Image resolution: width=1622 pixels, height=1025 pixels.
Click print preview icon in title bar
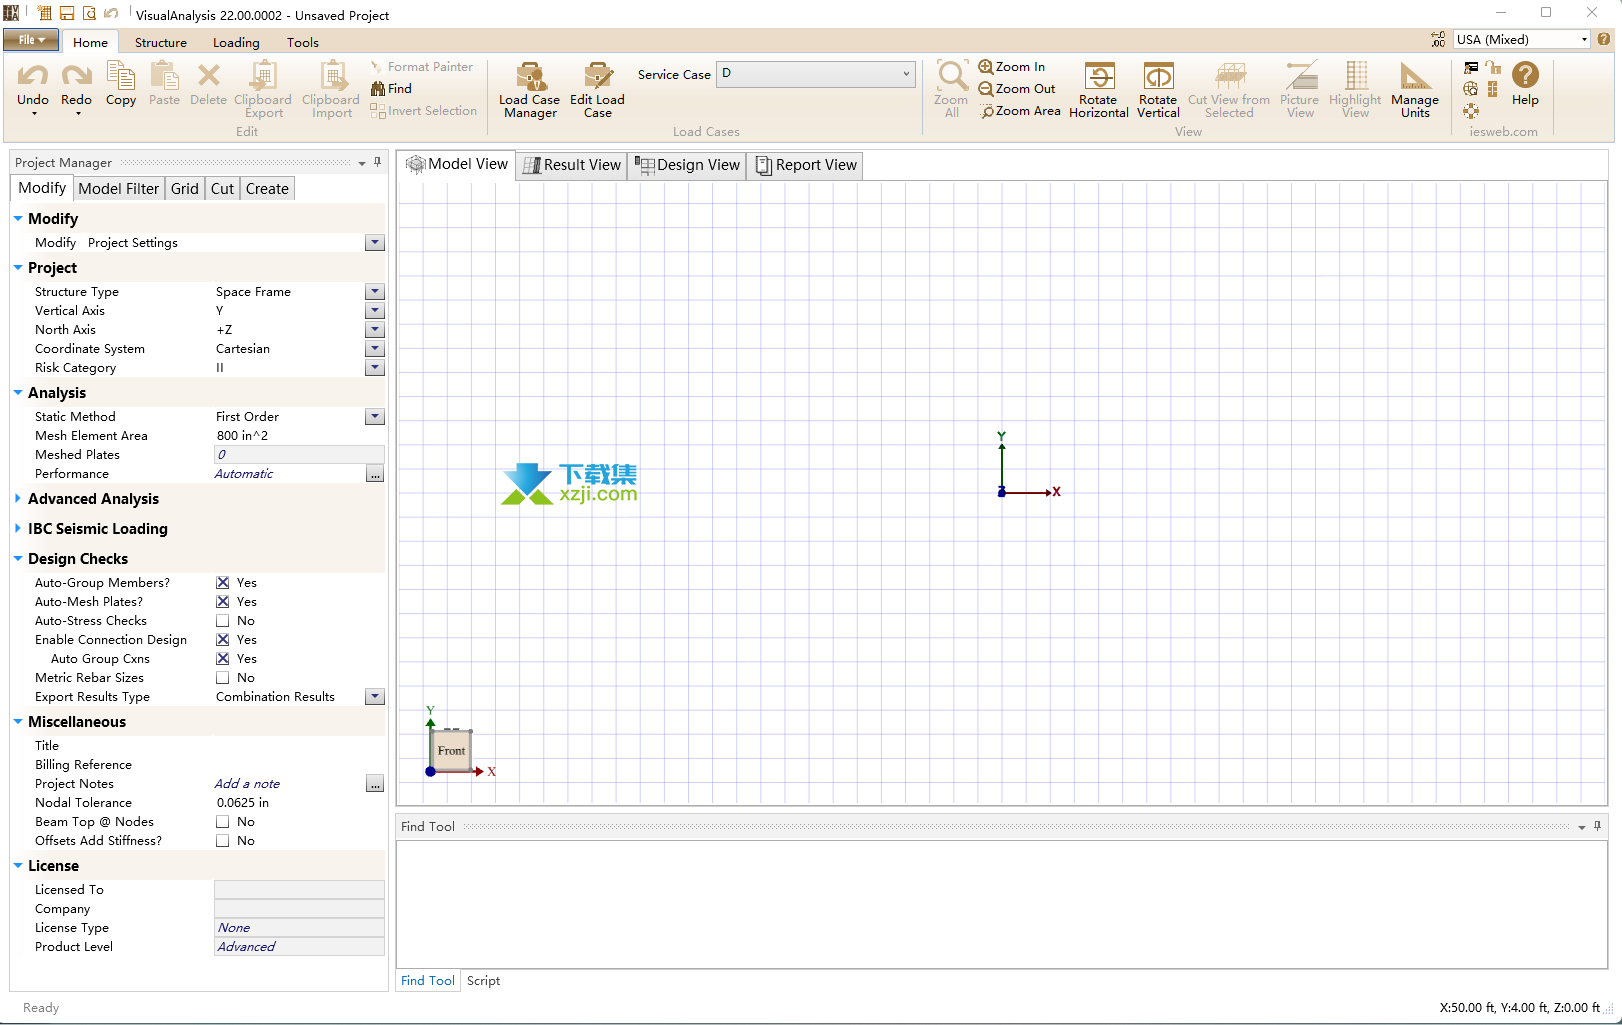(89, 13)
